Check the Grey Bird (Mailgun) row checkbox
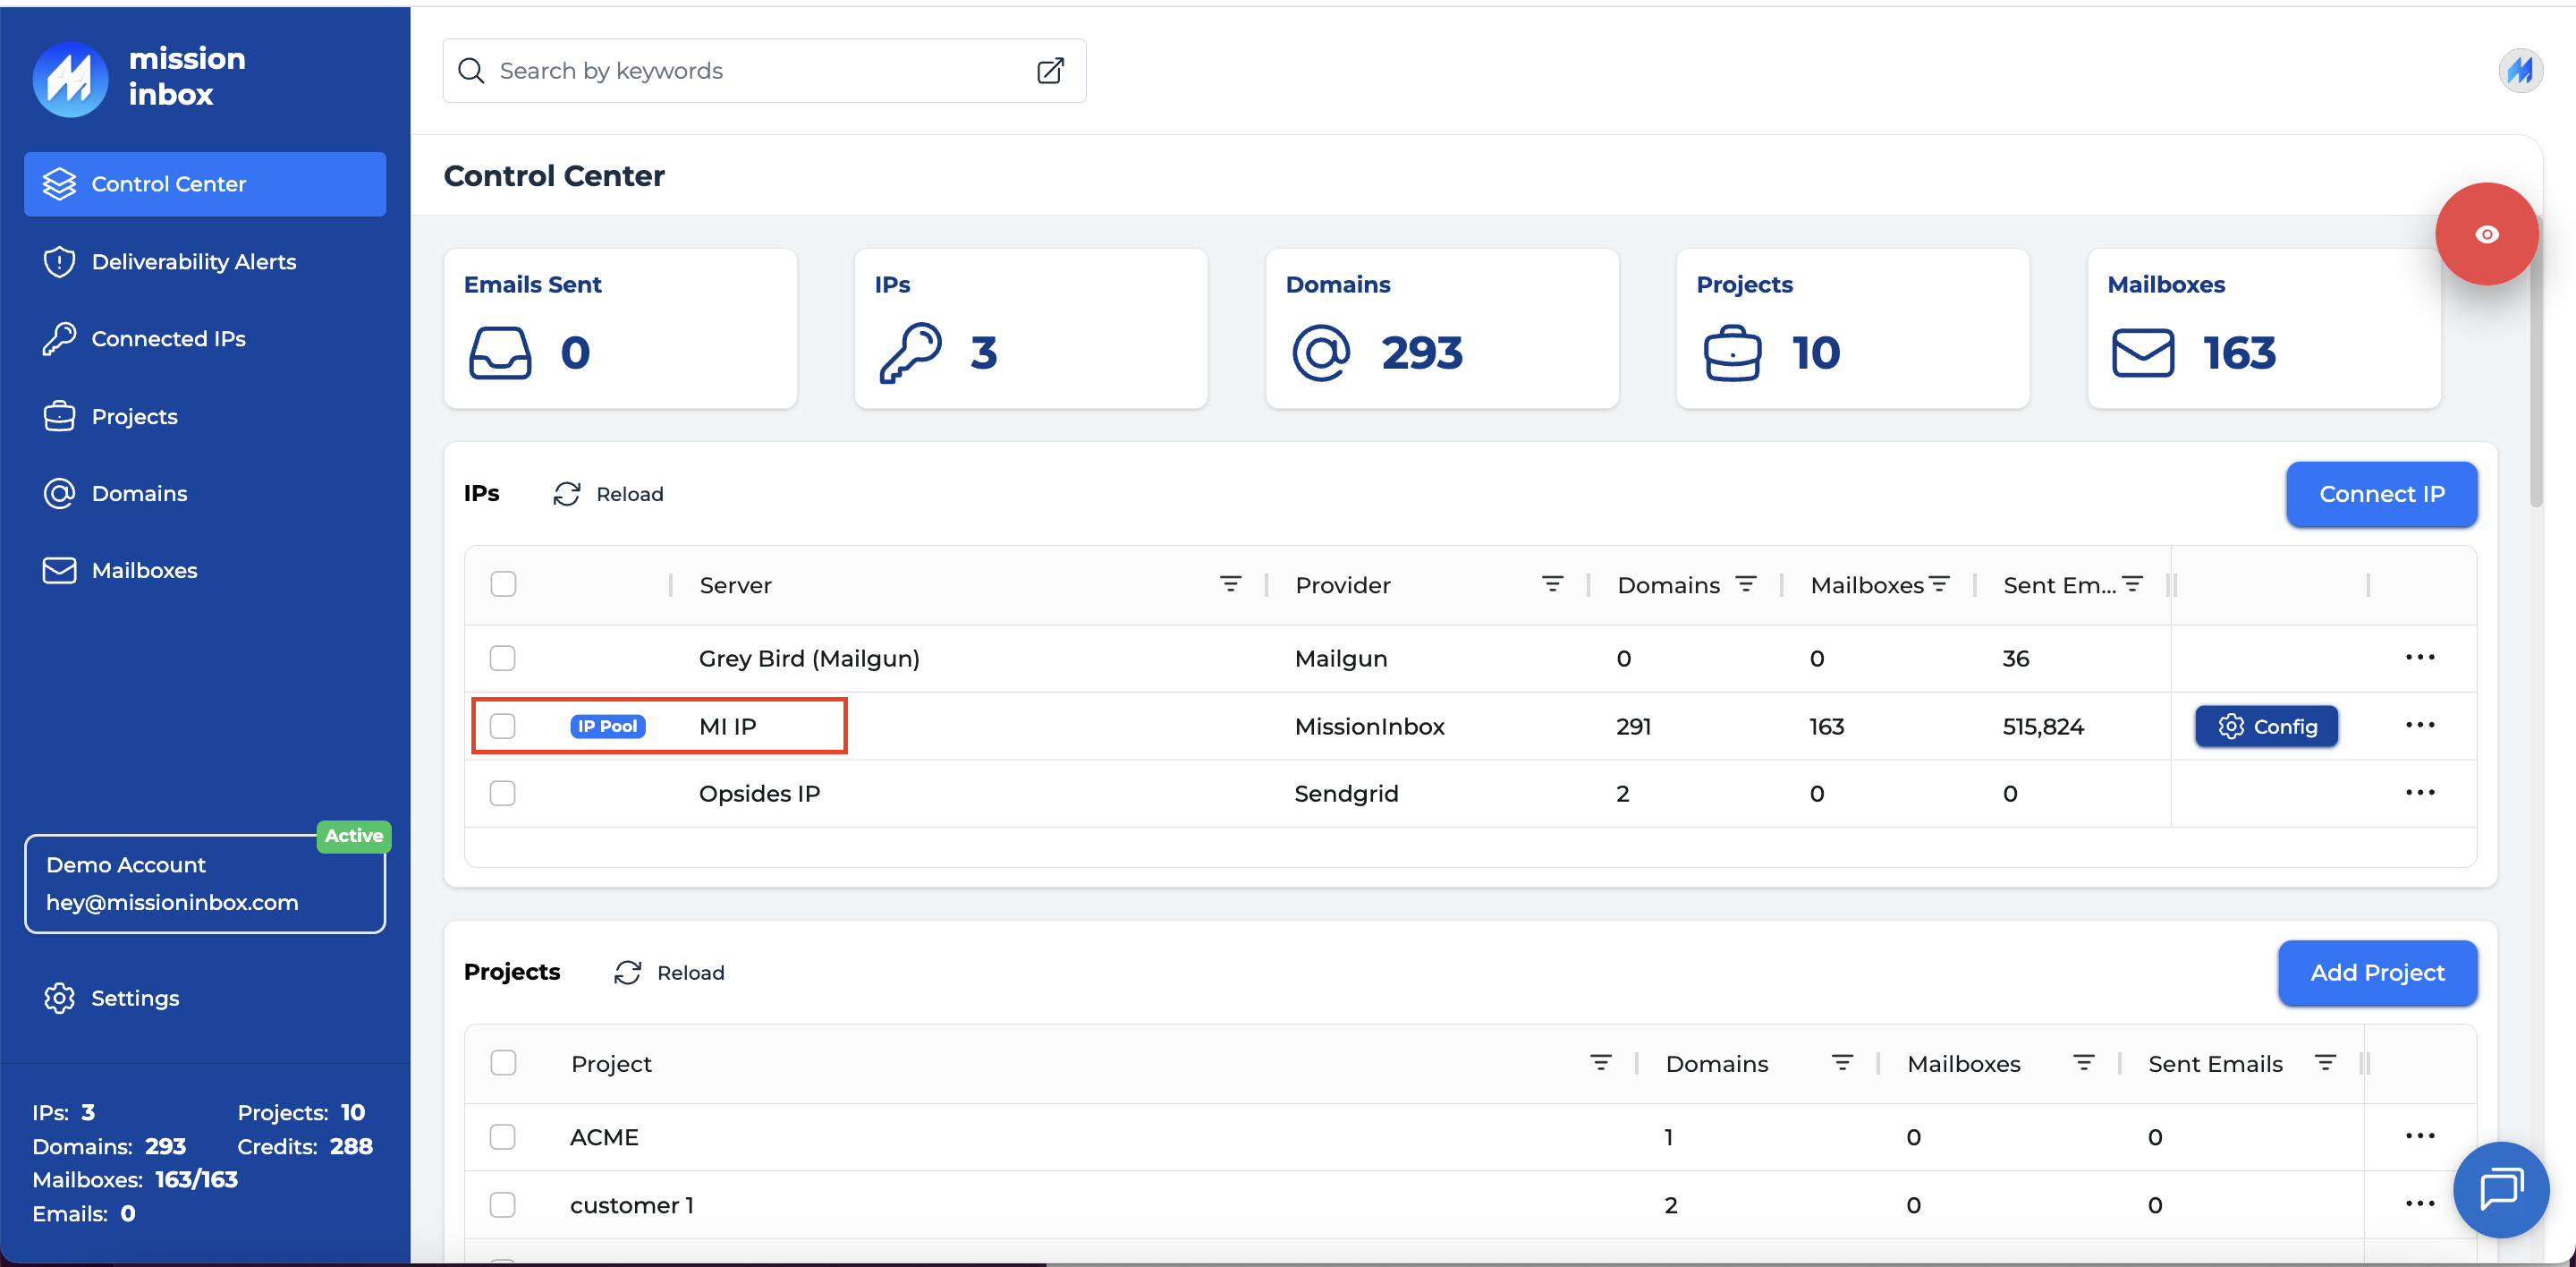The width and height of the screenshot is (2576, 1267). pos(503,658)
